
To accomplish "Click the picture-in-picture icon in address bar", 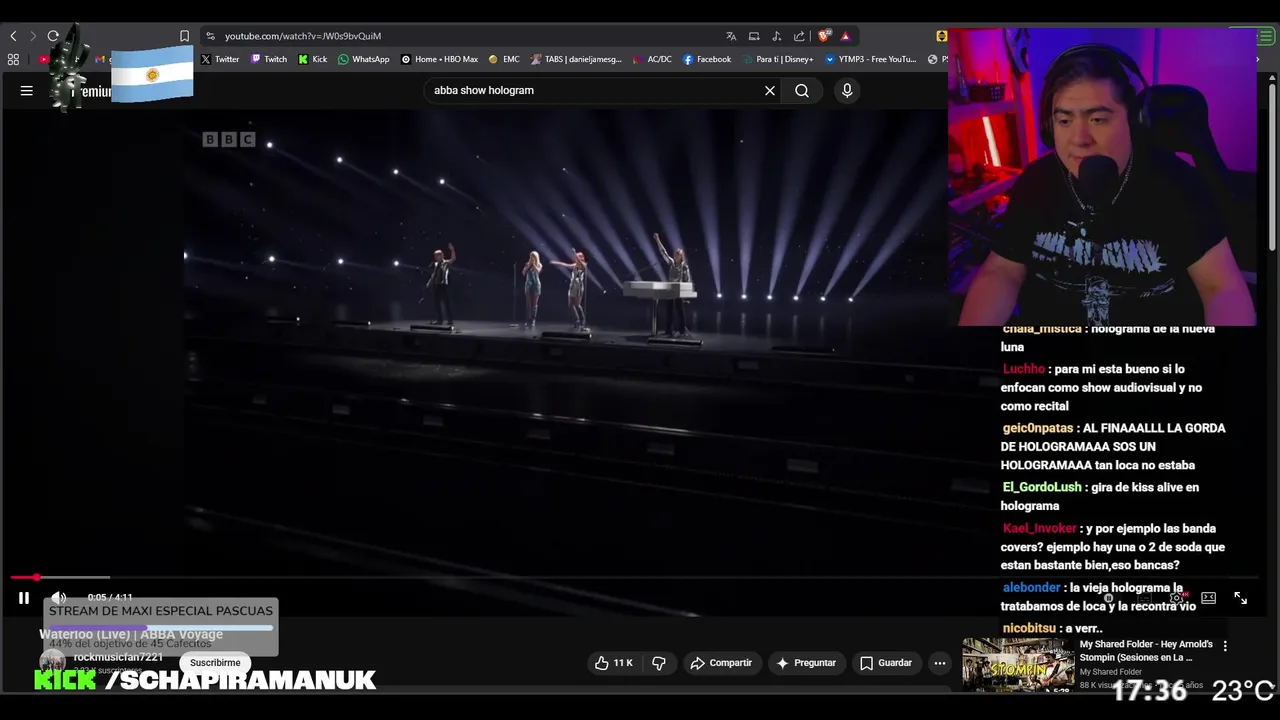I will click(754, 36).
